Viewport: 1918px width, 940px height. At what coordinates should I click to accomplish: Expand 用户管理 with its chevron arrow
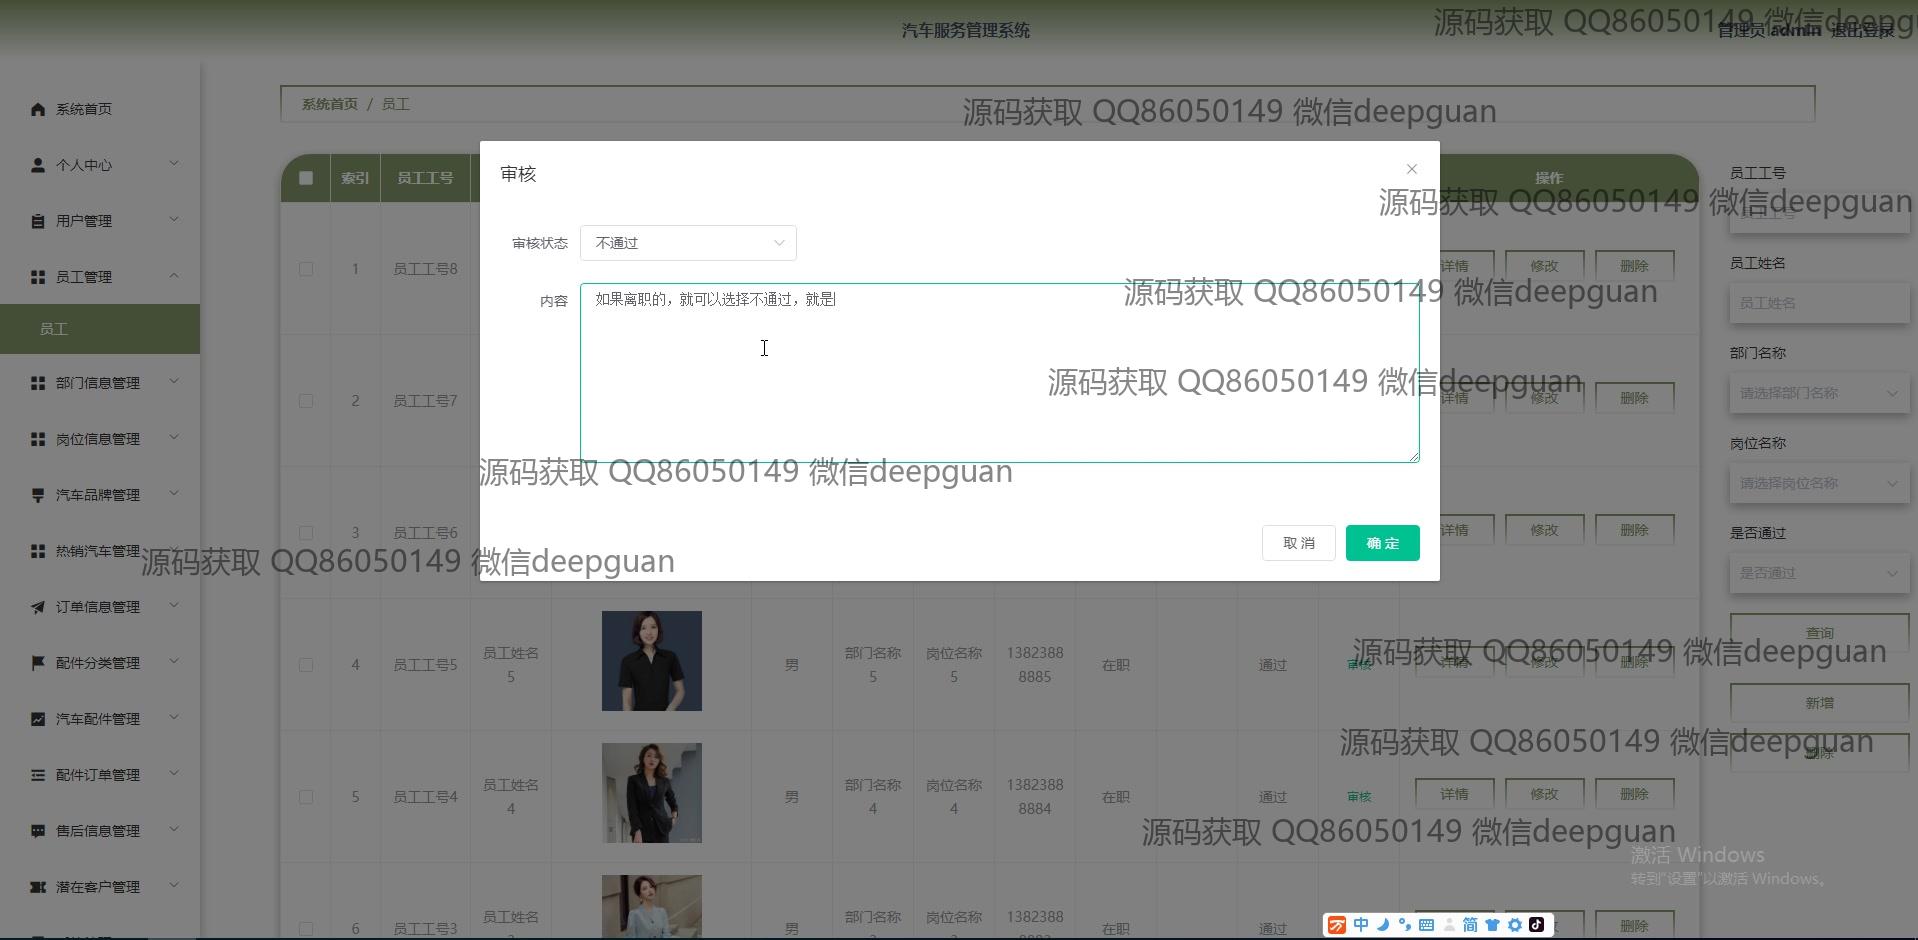(174, 220)
